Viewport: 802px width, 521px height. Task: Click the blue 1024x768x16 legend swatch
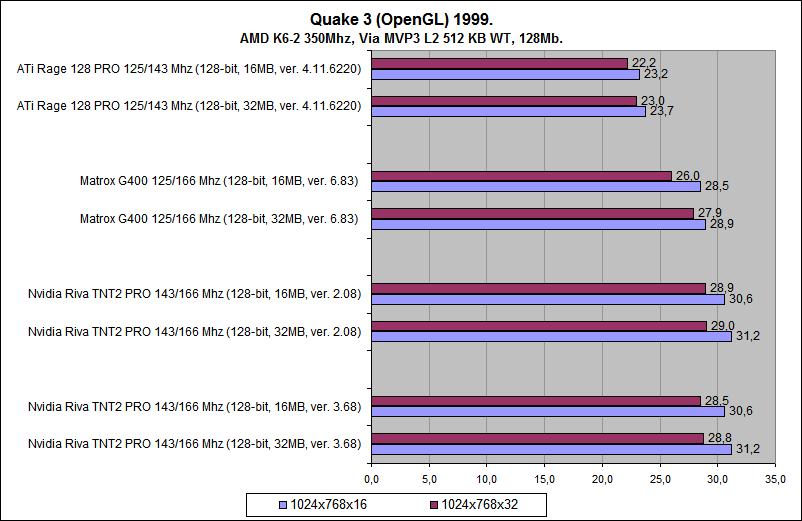click(x=283, y=505)
